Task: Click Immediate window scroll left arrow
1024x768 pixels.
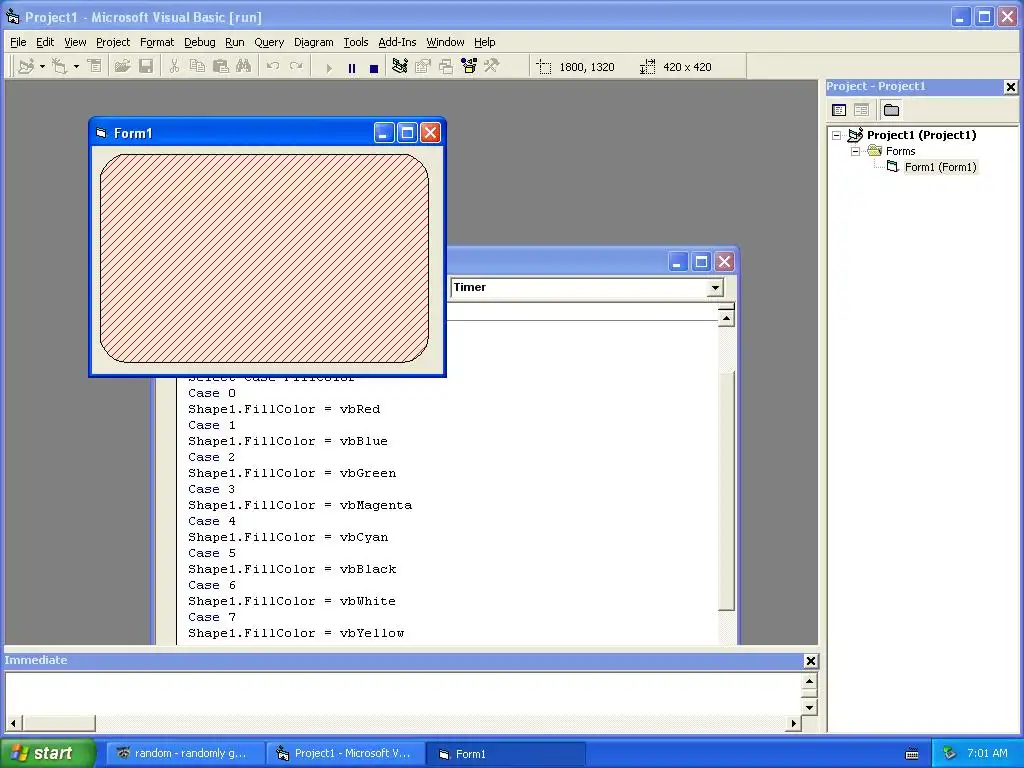Action: coord(13,723)
